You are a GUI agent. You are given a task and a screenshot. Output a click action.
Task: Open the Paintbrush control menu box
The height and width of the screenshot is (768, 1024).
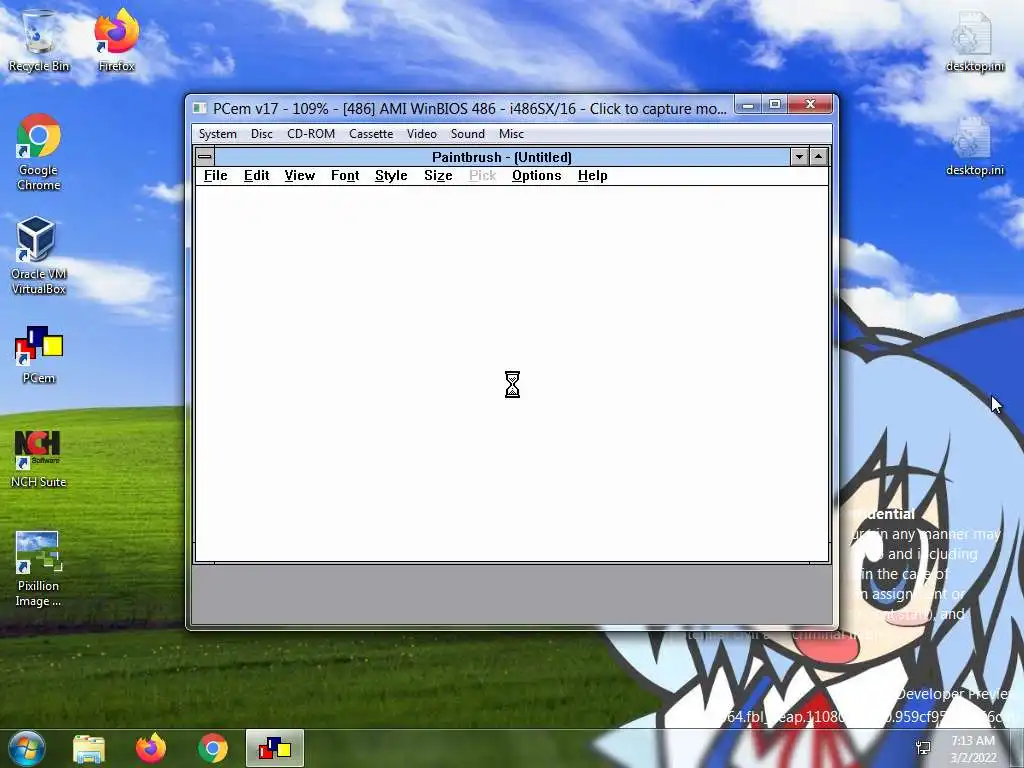[204, 157]
